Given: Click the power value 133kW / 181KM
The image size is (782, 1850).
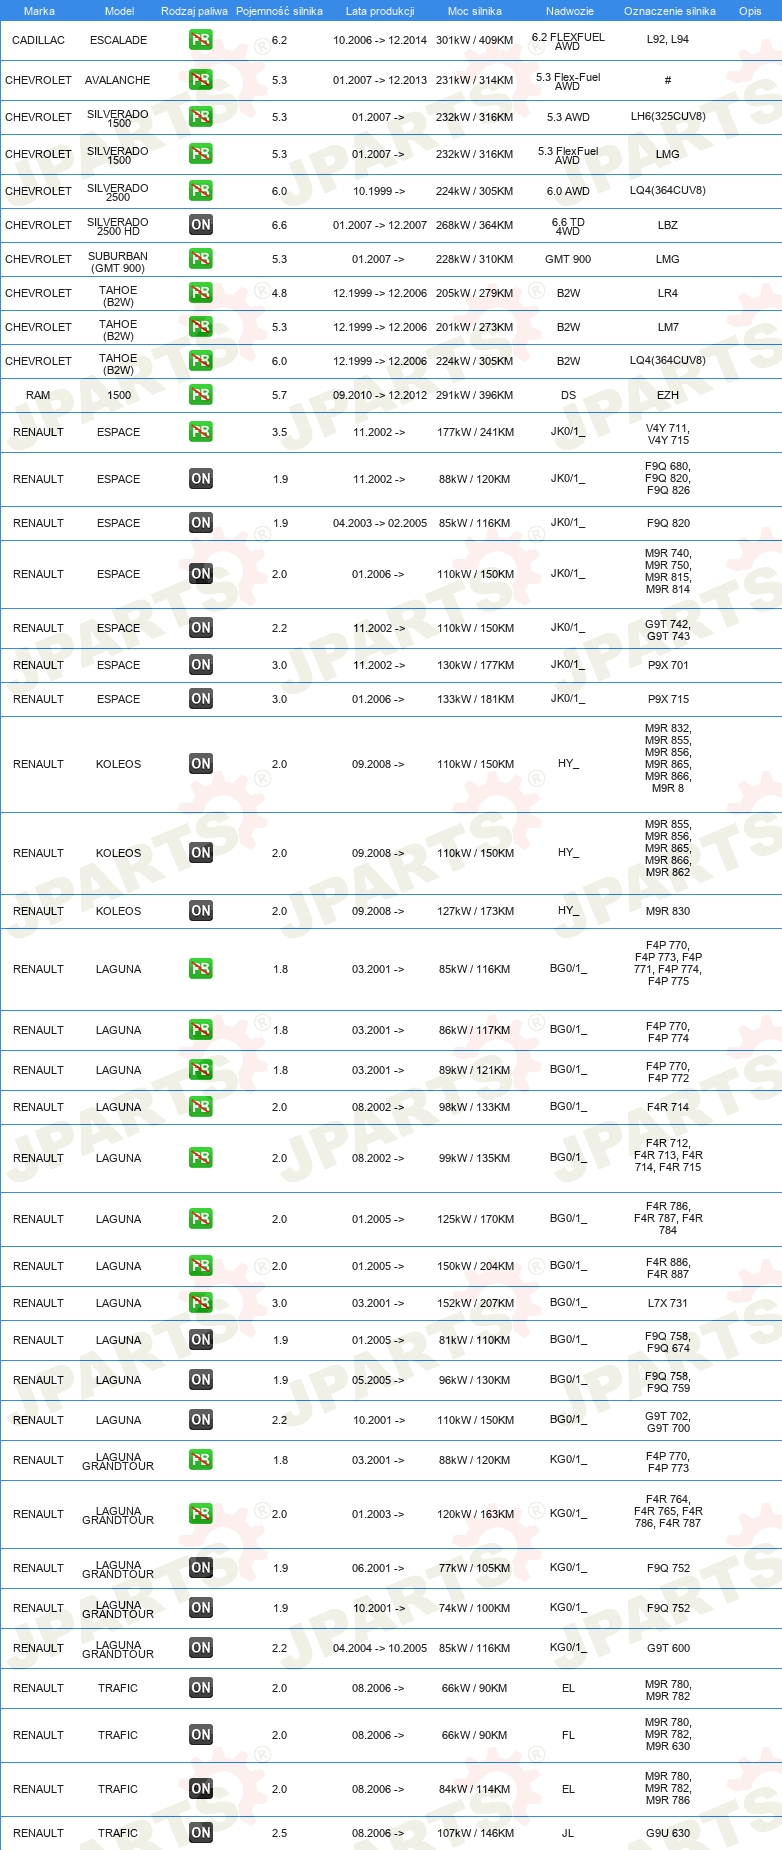Looking at the screenshot, I should 475,699.
